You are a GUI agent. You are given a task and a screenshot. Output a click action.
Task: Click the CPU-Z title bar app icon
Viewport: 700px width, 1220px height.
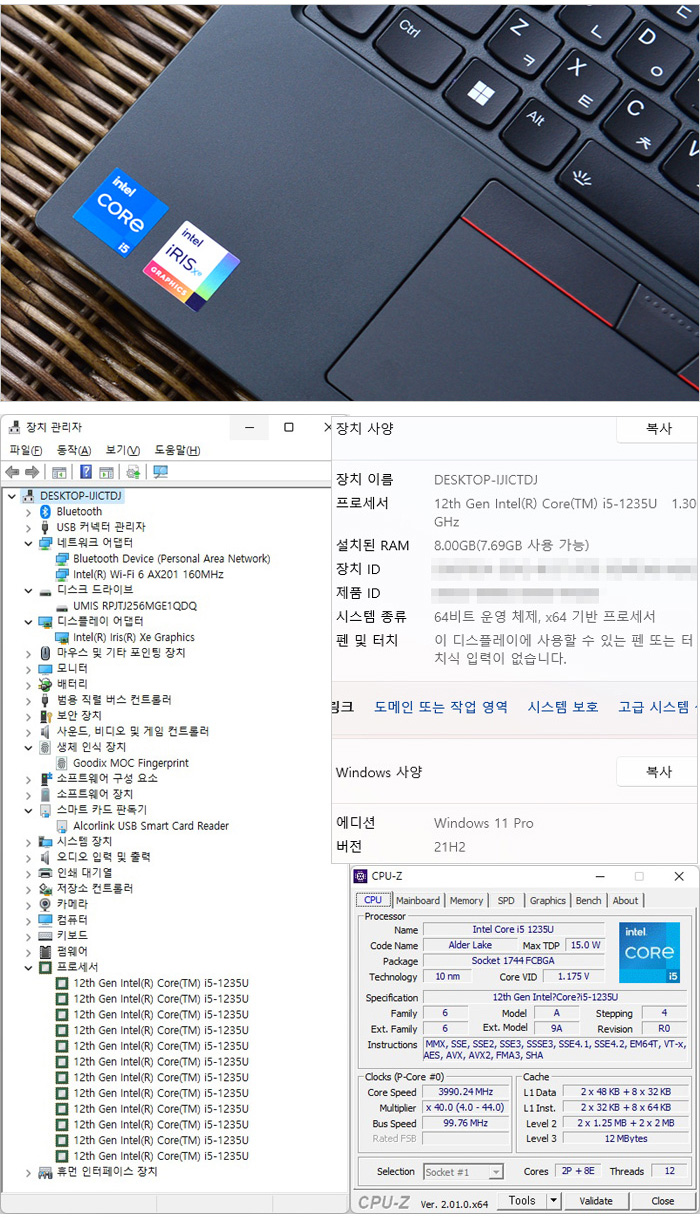point(361,876)
